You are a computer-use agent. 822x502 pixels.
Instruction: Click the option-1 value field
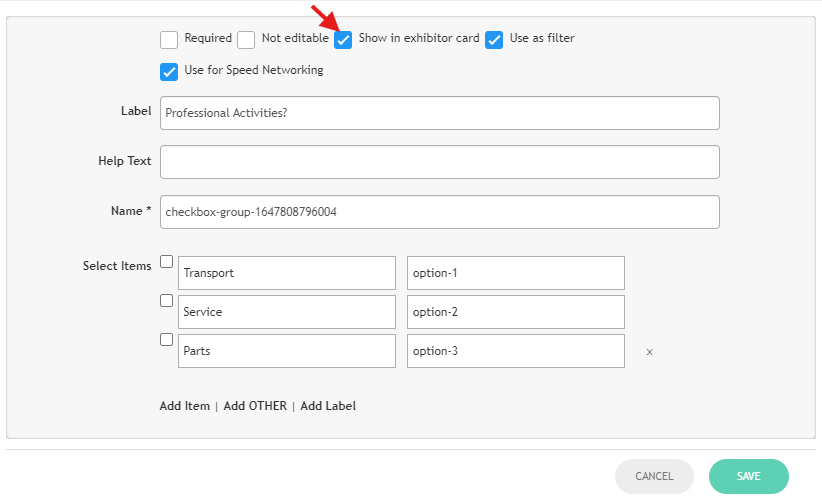pyautogui.click(x=515, y=273)
